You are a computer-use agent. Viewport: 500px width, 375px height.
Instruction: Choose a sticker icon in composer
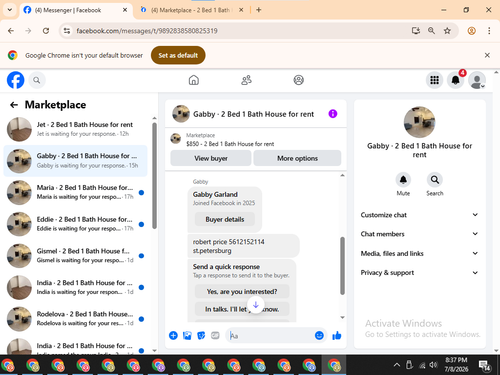201,335
